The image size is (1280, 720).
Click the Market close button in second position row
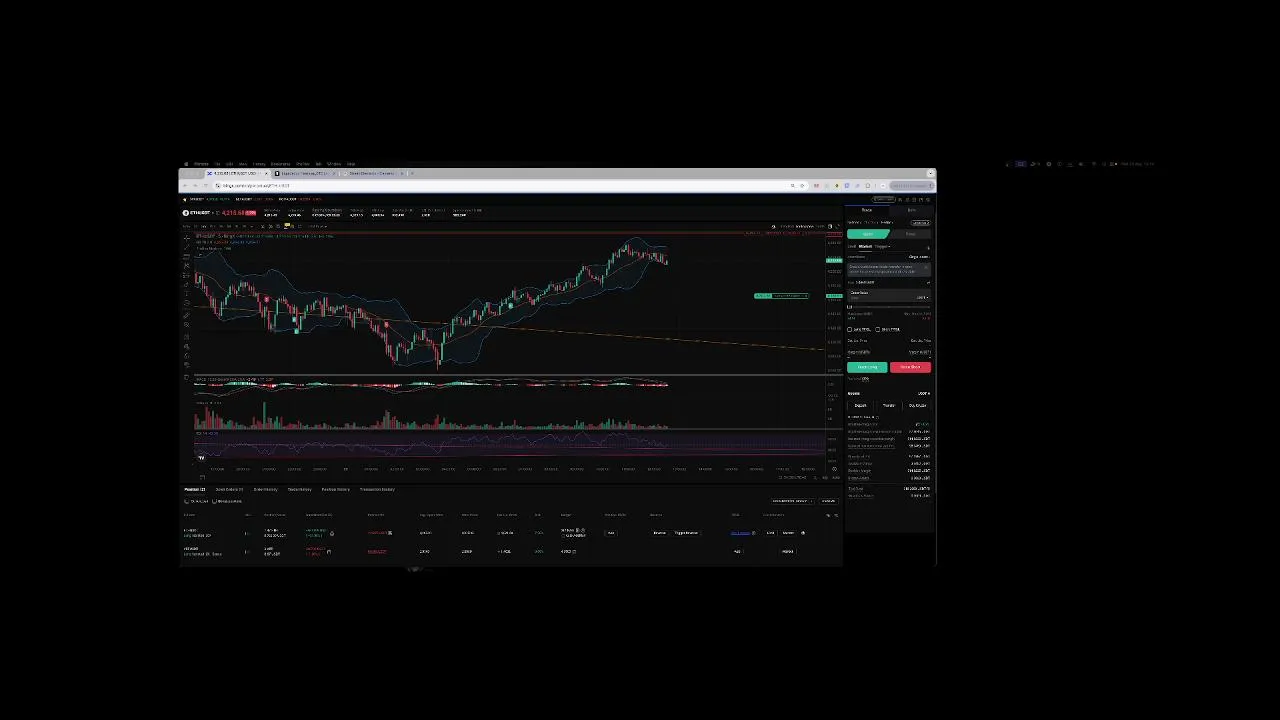(788, 551)
